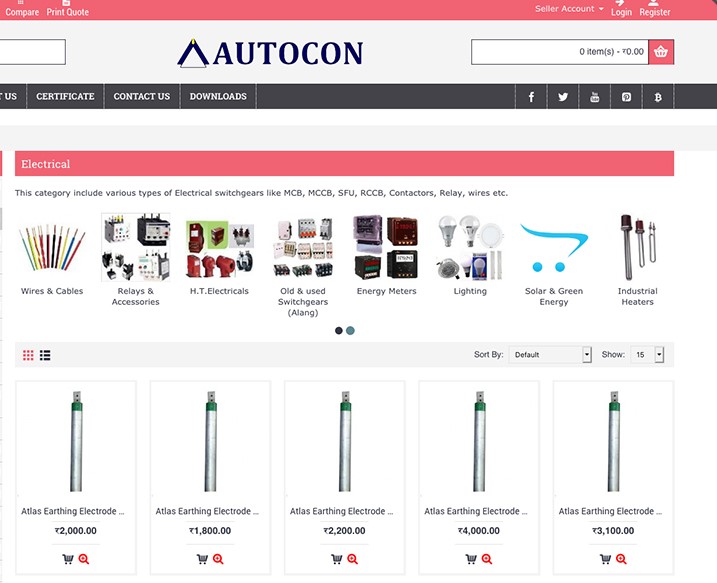Click the Login link
Image resolution: width=717 pixels, height=583 pixels.
tap(621, 9)
